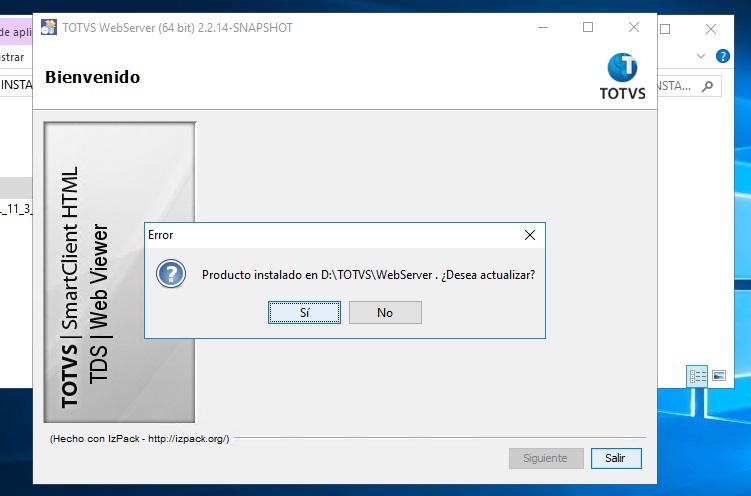This screenshot has width=751, height=496.
Task: Open help in background Explorer window
Action: tap(723, 56)
